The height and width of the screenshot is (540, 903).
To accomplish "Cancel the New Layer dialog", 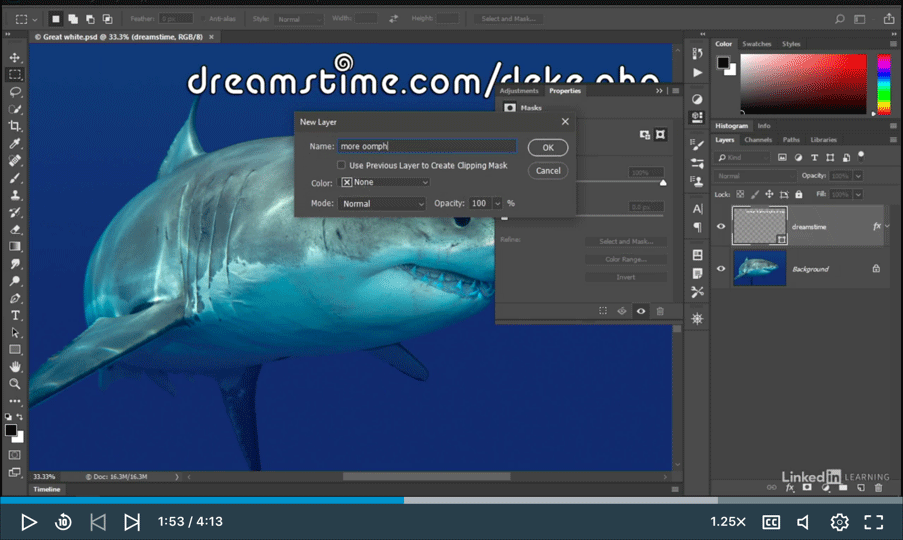I will (x=547, y=171).
